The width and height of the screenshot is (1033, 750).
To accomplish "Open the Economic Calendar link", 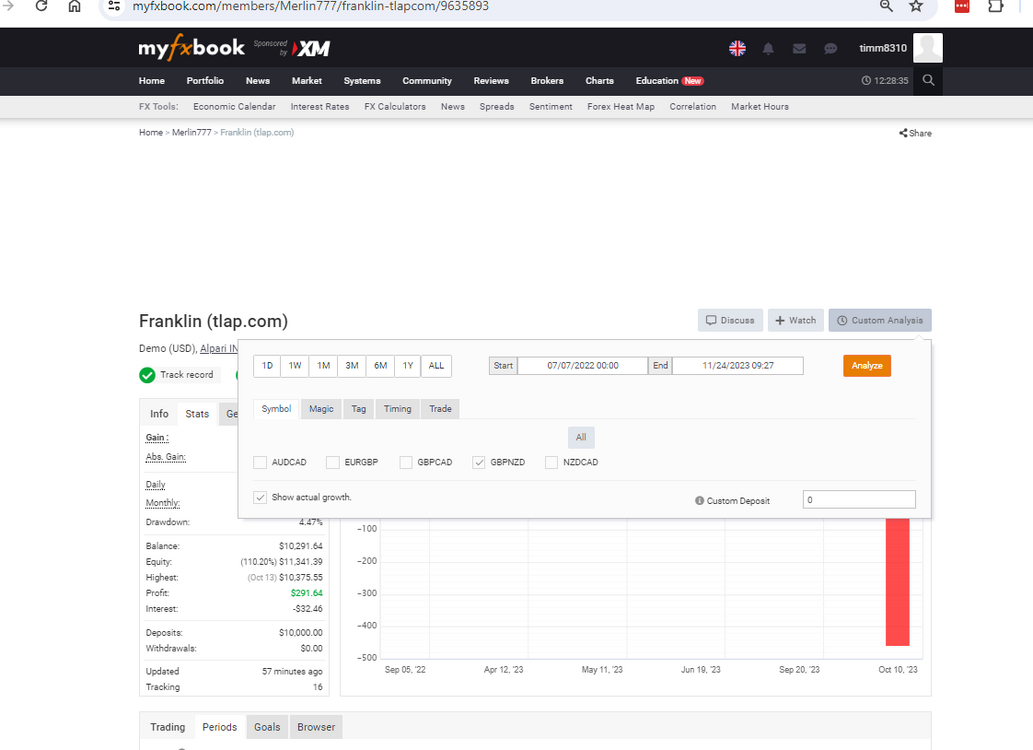I will tap(235, 107).
